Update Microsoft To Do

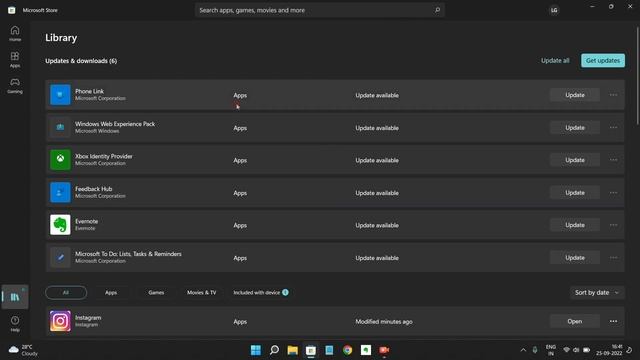[575, 258]
